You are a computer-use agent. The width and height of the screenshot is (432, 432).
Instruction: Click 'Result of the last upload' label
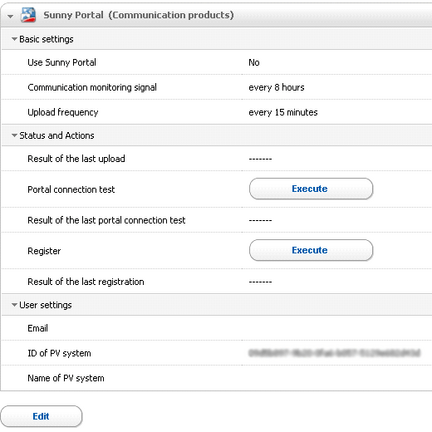pos(76,159)
